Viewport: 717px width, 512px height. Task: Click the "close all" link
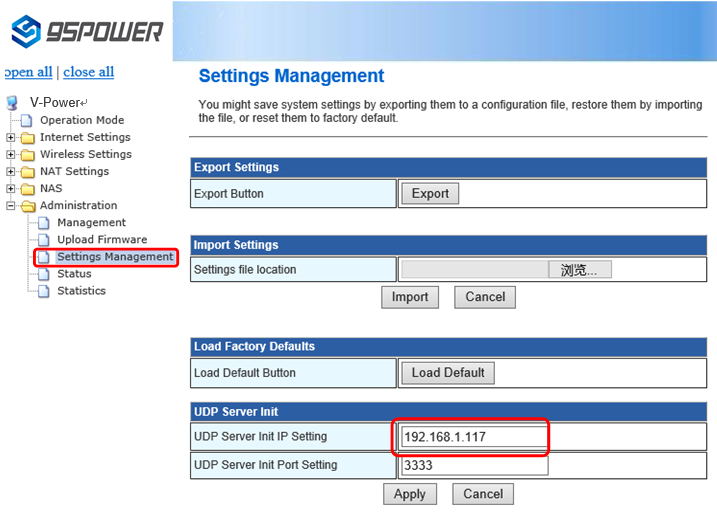coord(88,72)
